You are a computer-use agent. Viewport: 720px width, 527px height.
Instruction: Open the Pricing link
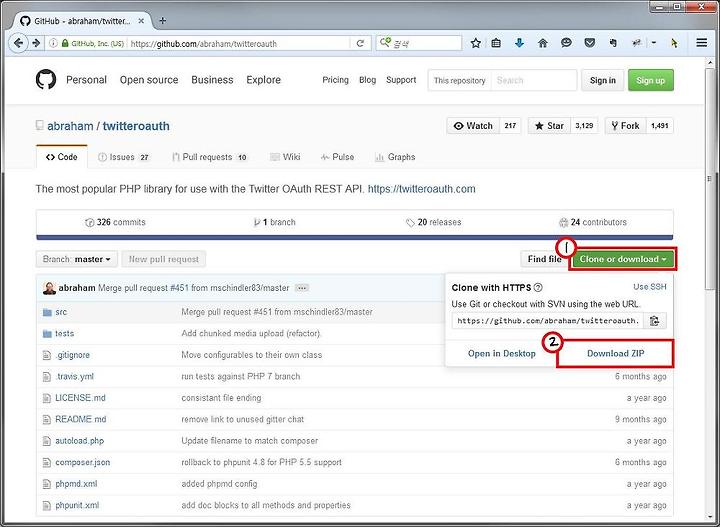point(335,80)
